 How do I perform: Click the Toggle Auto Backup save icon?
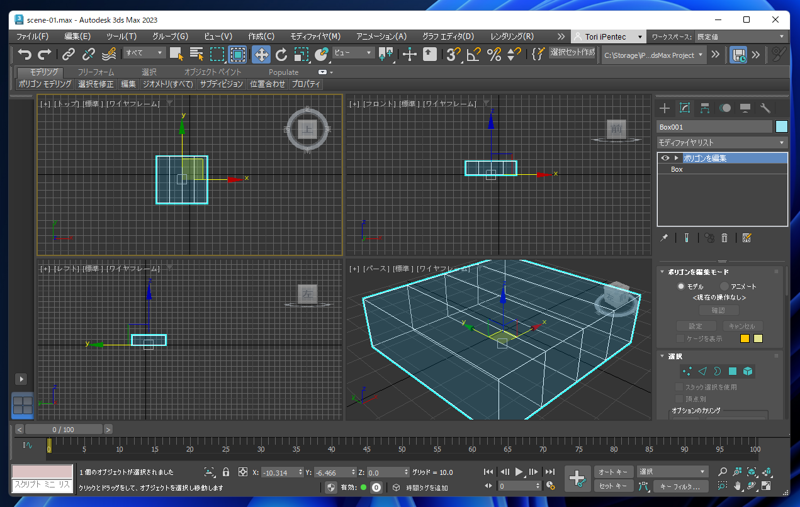tap(738, 55)
